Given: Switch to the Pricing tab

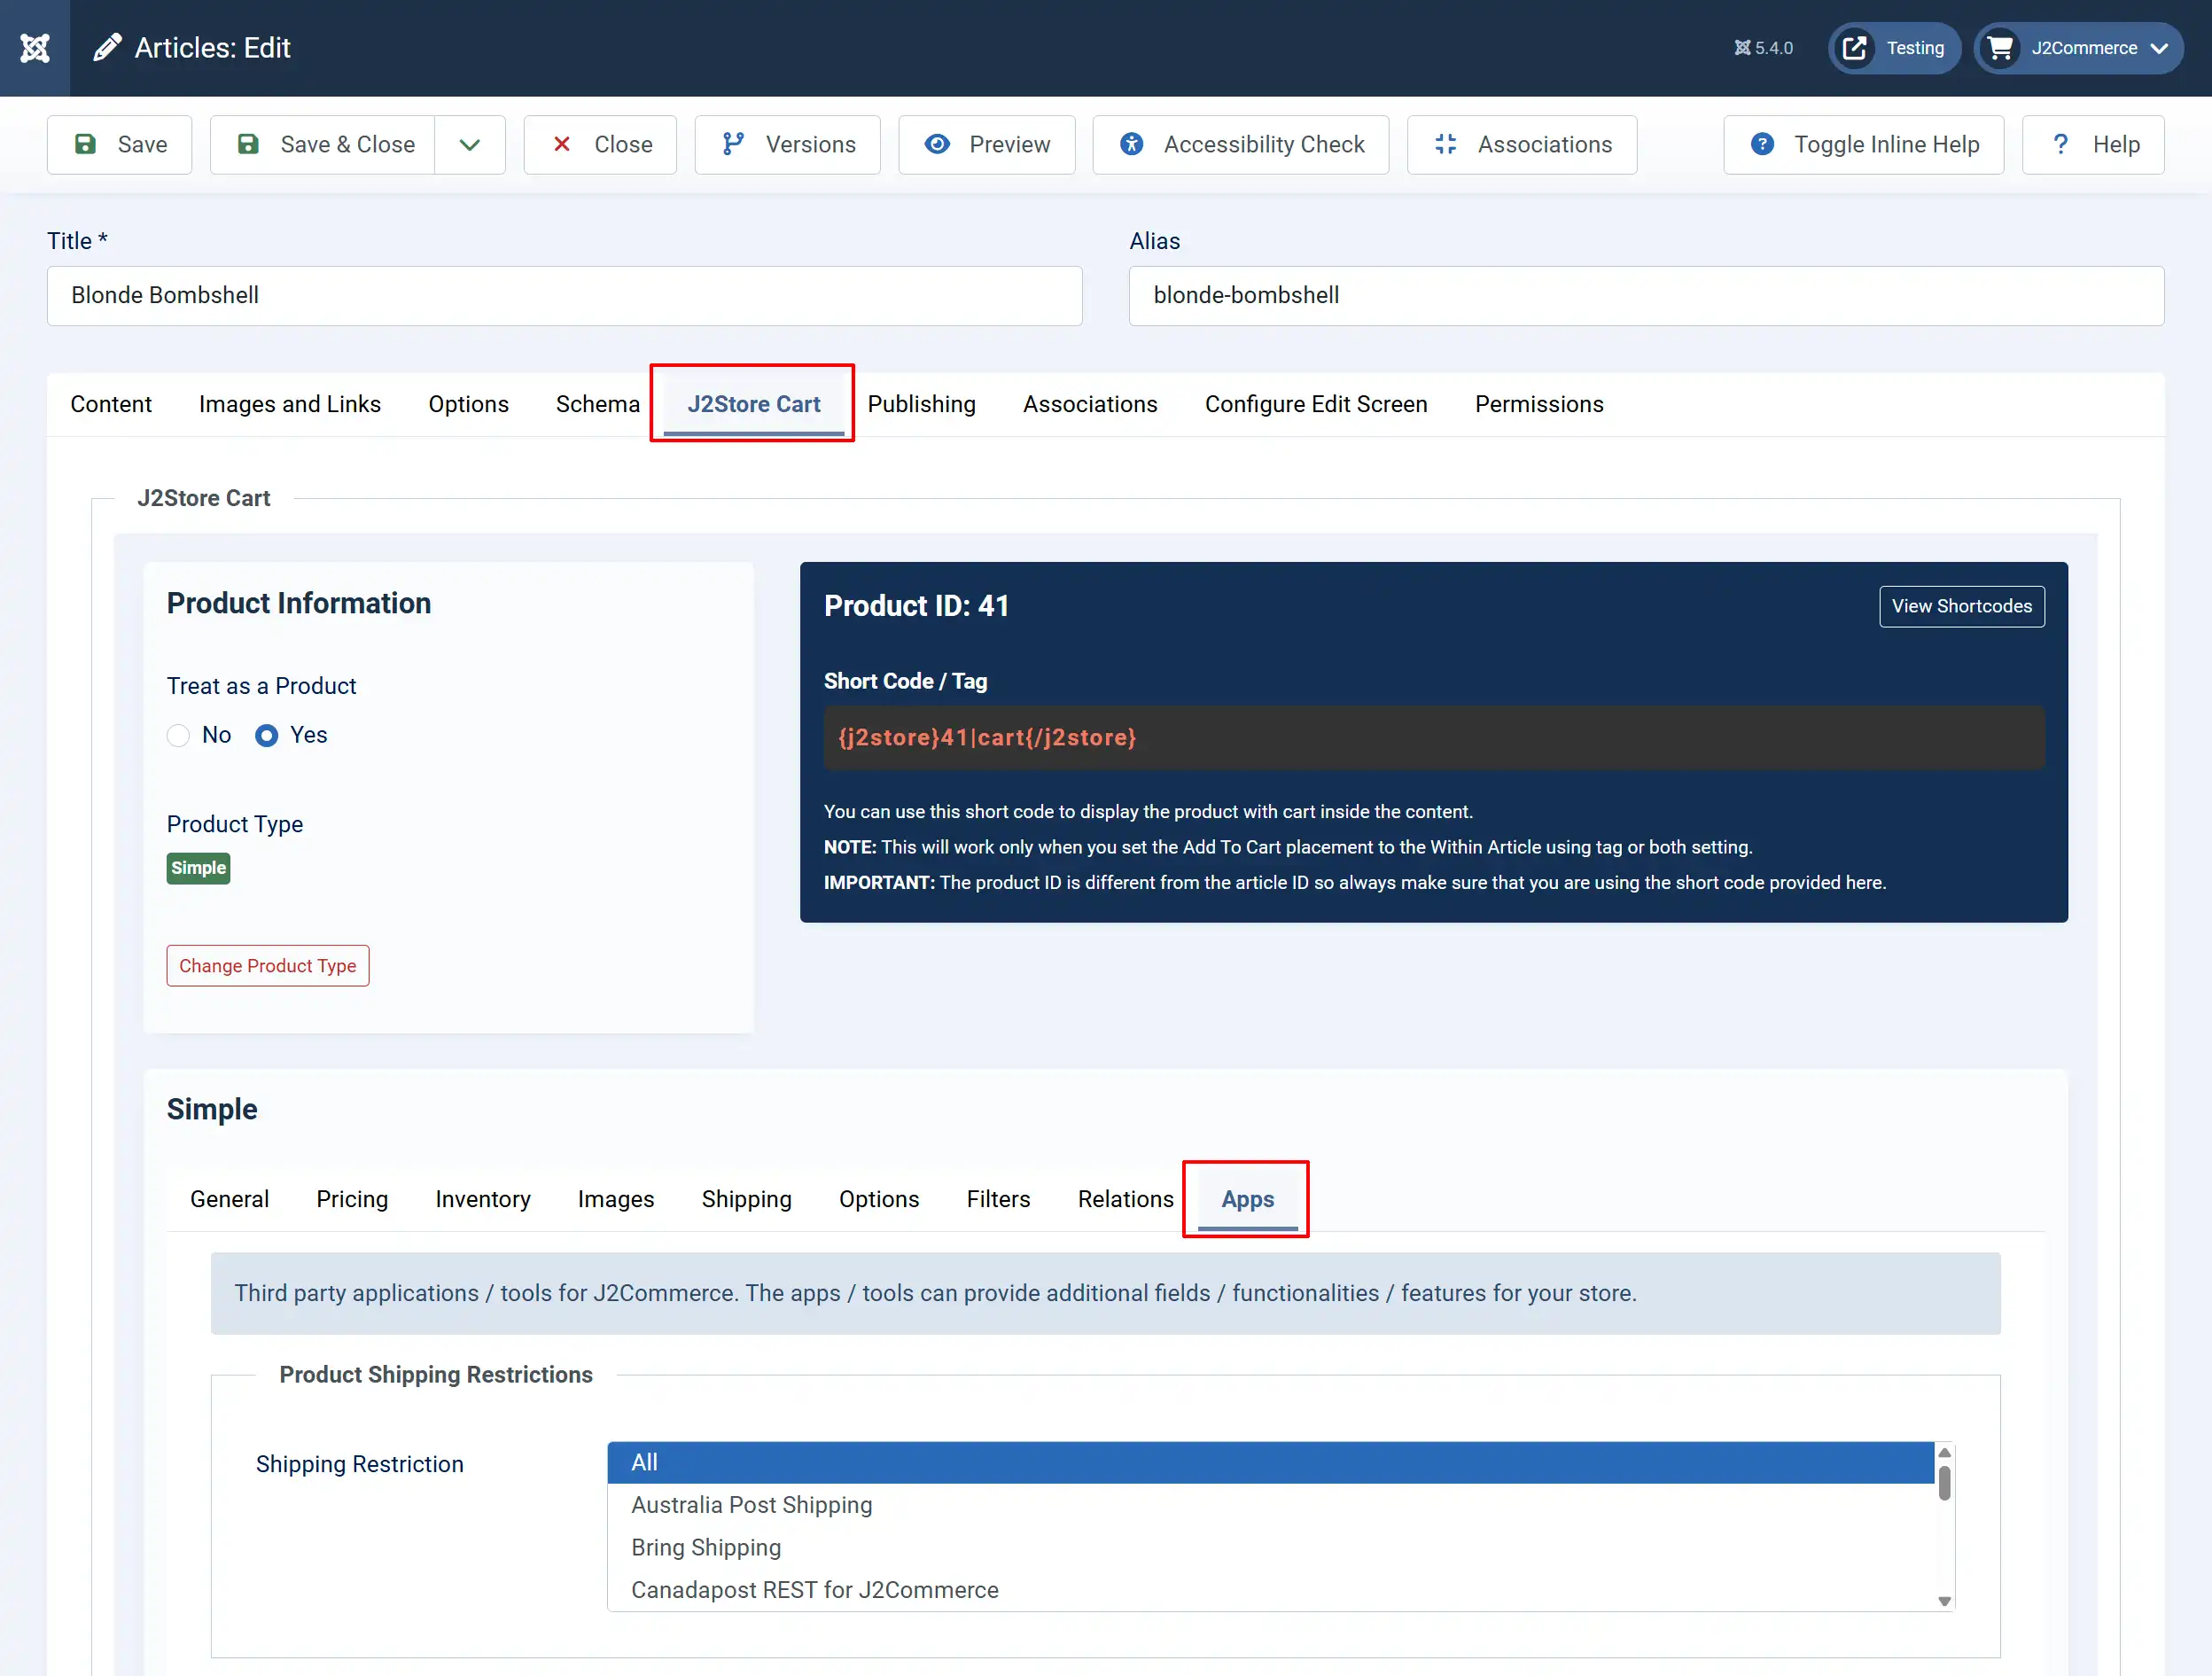Looking at the screenshot, I should click(x=352, y=1199).
